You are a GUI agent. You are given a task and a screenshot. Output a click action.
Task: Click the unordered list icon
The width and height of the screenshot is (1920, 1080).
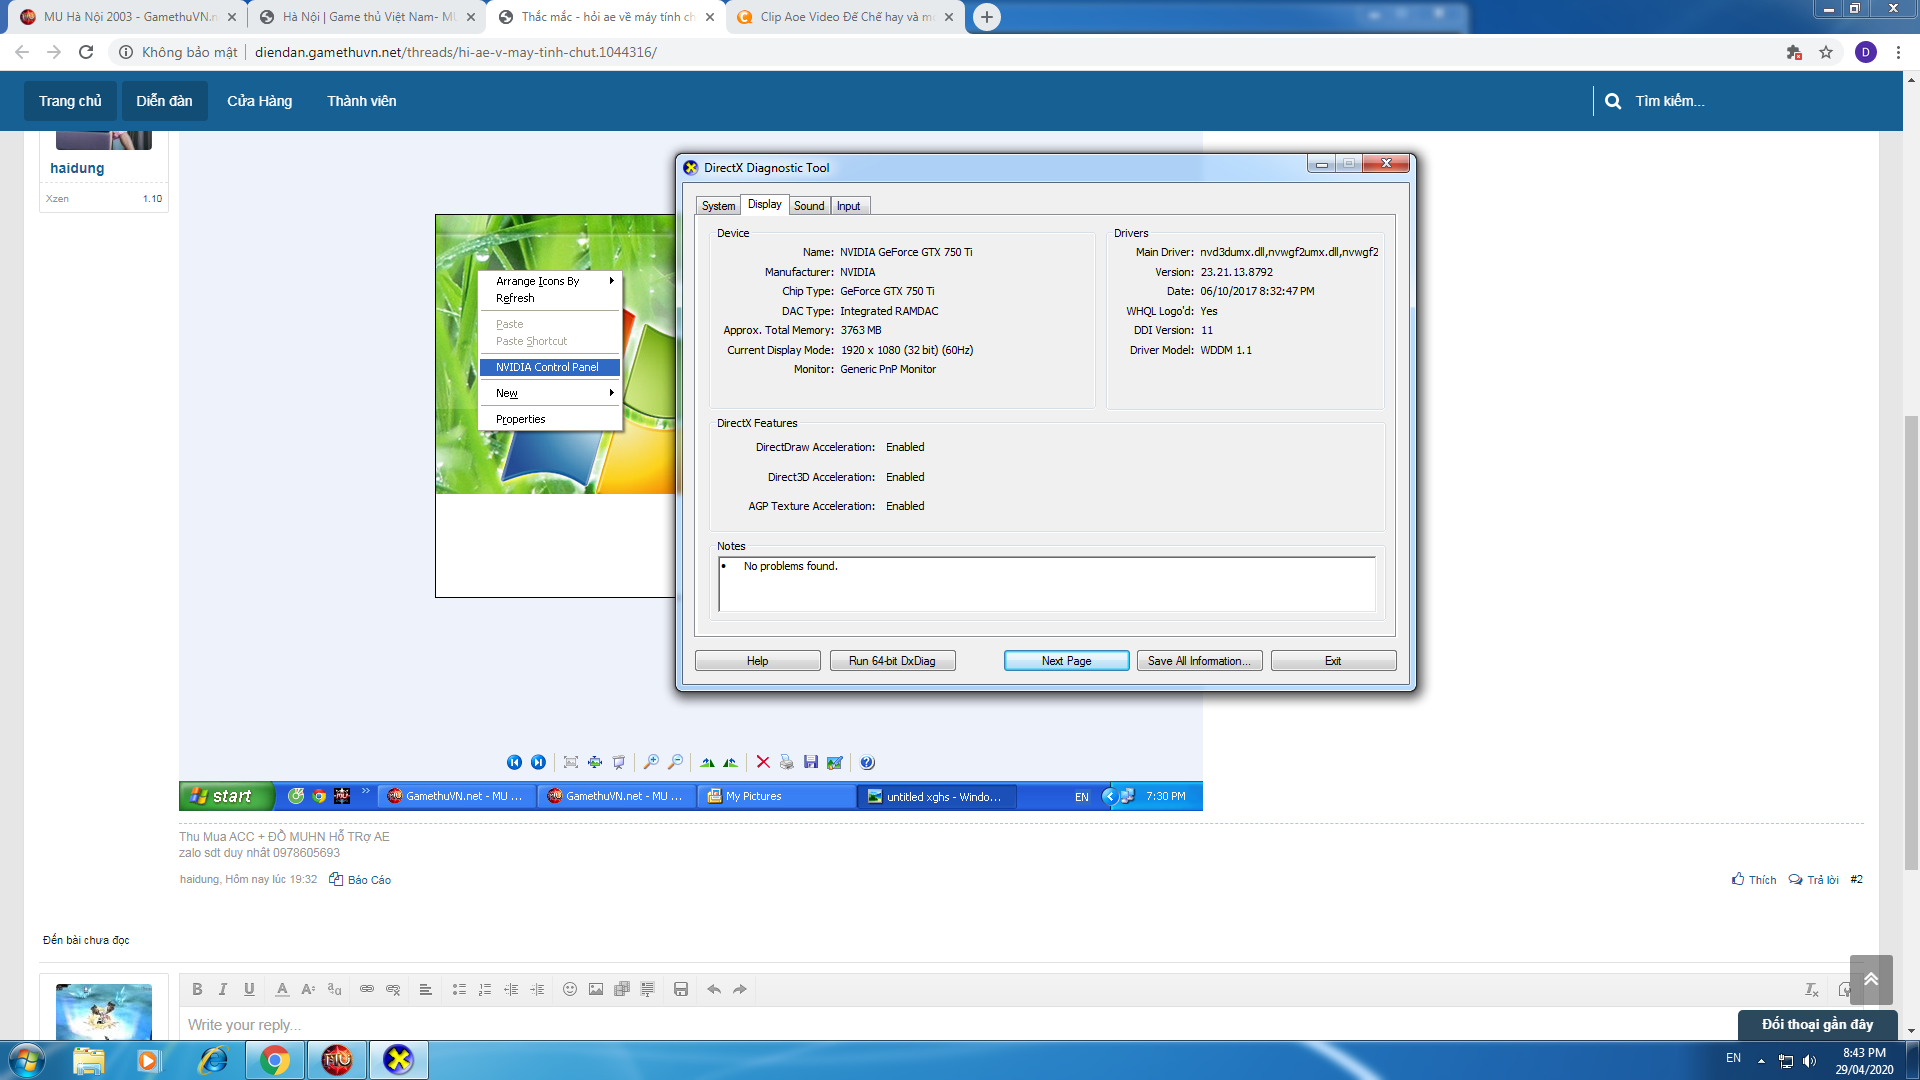(459, 989)
